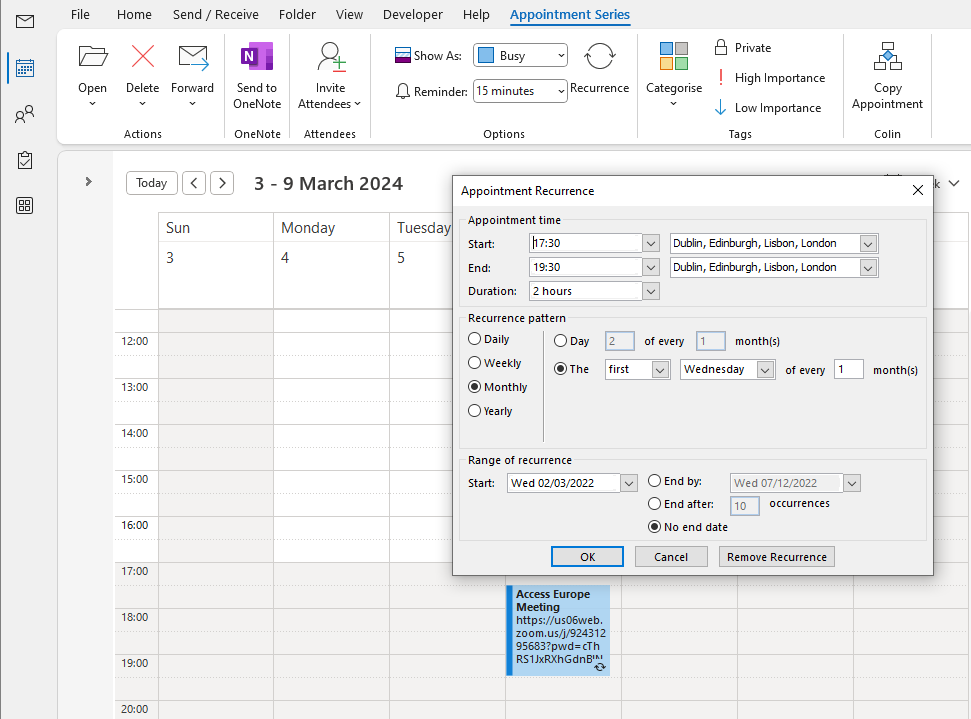Switch to the Developer tab
Viewport: 971px width, 719px height.
click(x=412, y=14)
